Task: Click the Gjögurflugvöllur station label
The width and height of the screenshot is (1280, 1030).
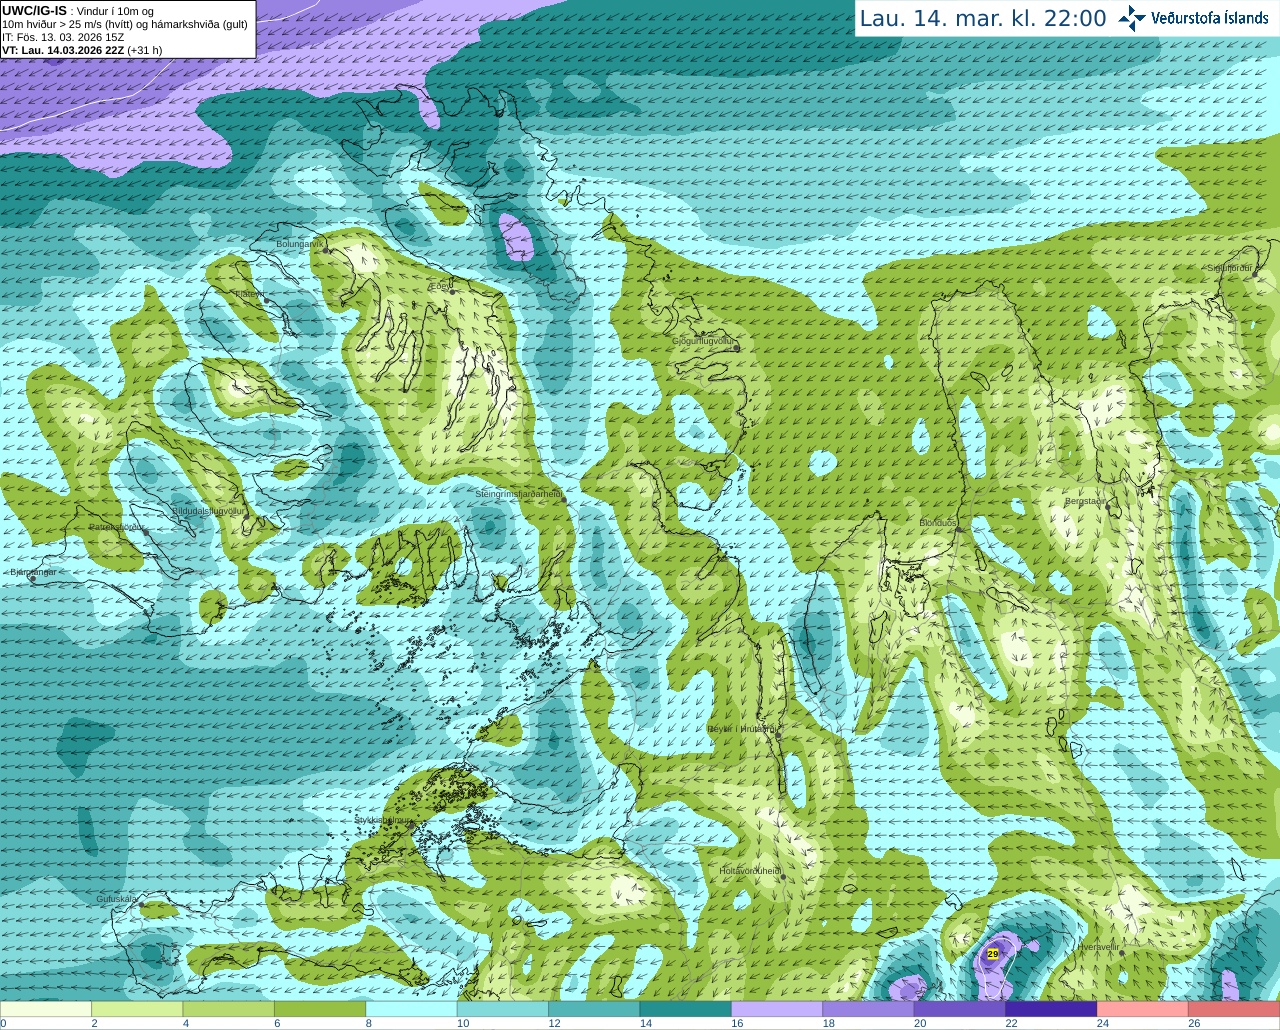Action: coord(704,341)
